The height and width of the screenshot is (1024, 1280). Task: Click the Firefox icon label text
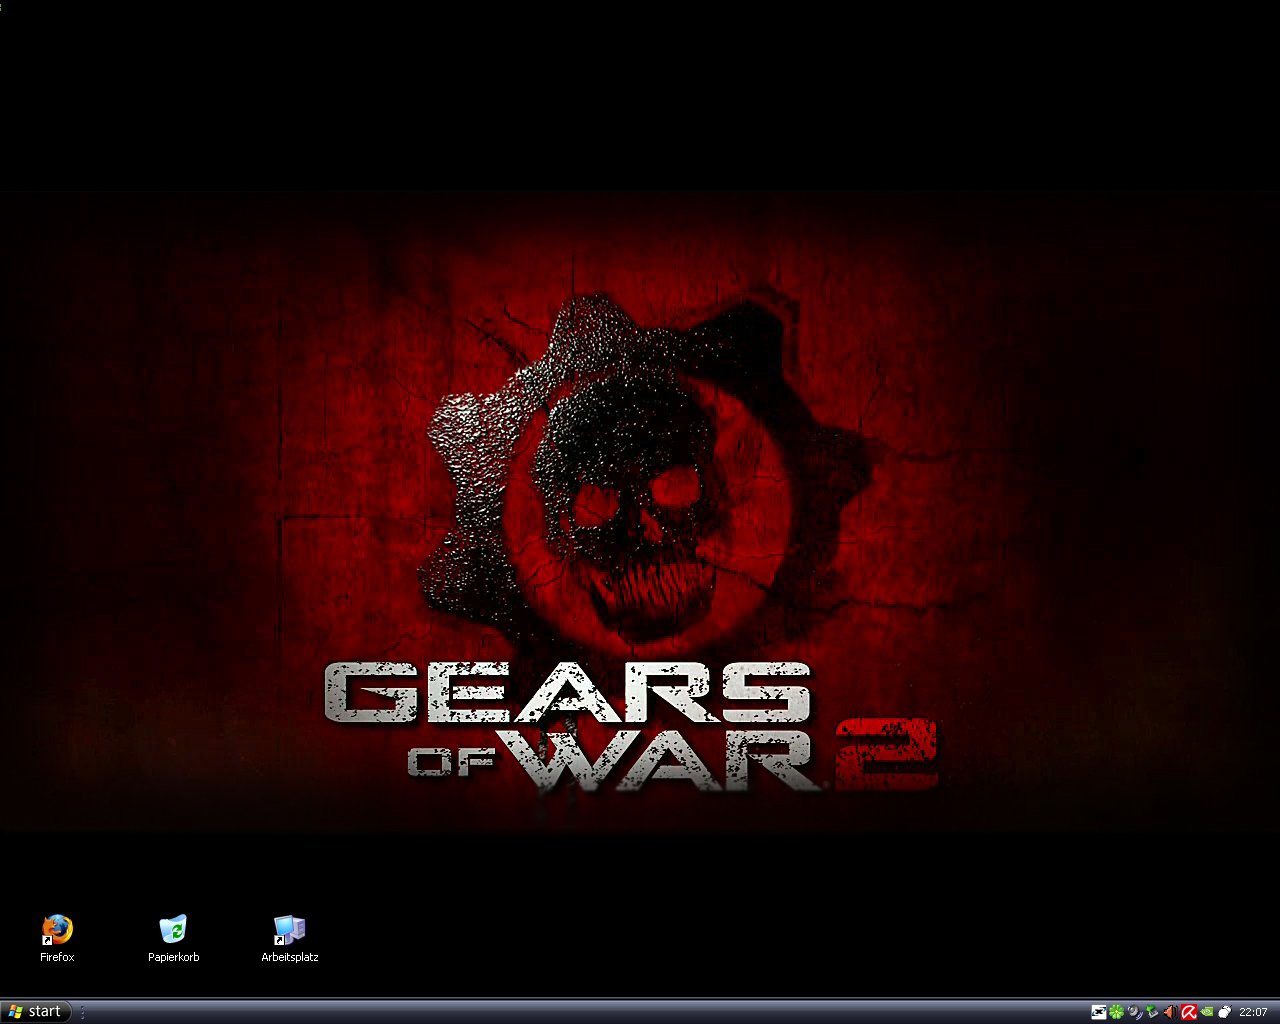(57, 957)
